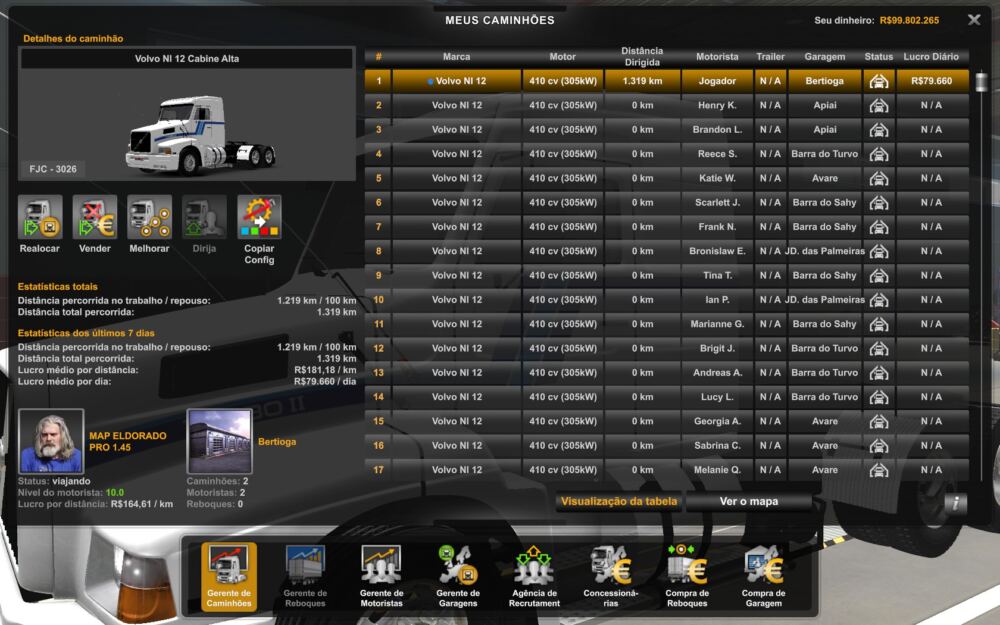1000x625 pixels.
Task: Click the Copiar Config icon
Action: 259,217
